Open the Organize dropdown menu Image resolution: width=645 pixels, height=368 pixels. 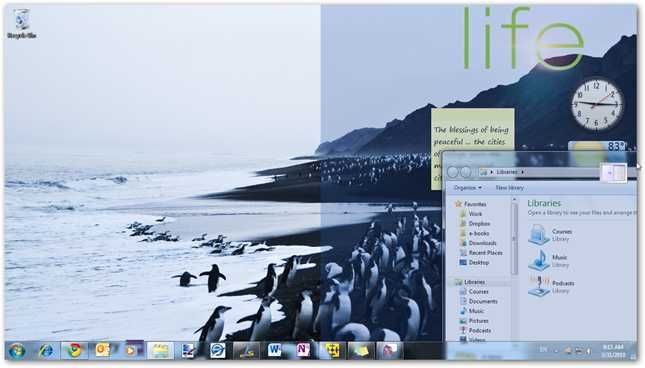pos(468,187)
